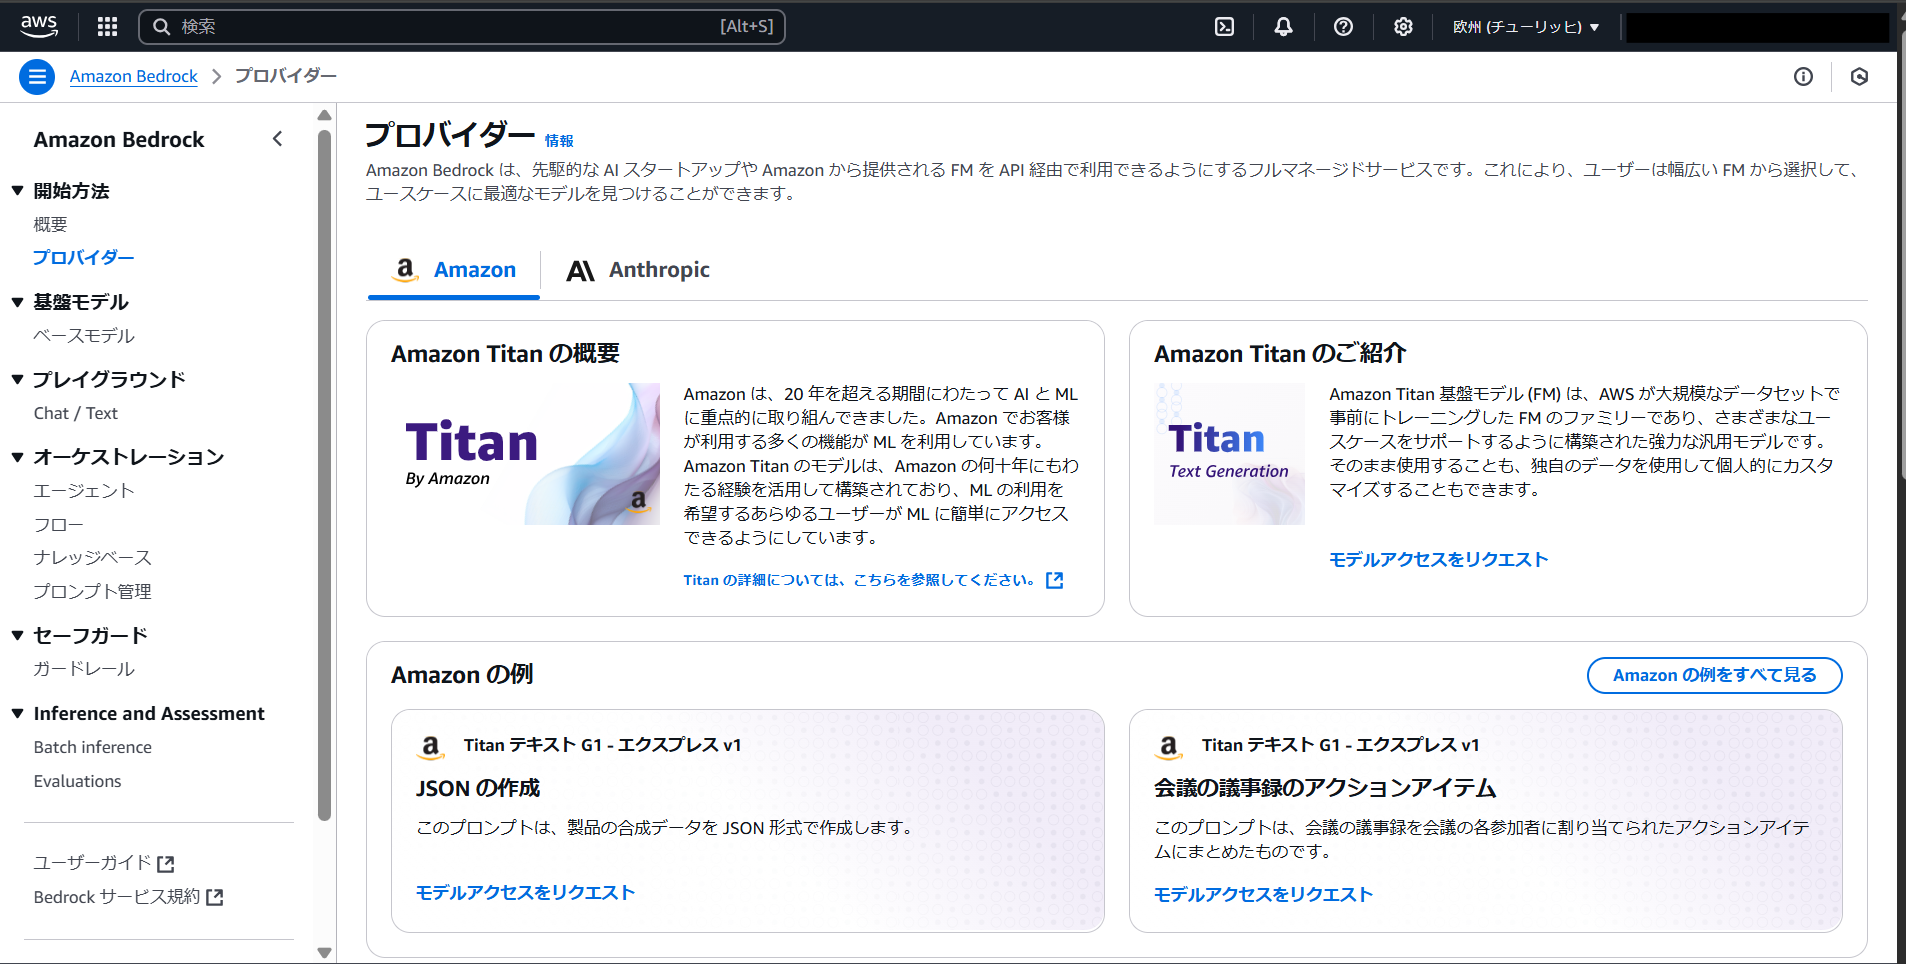Open ベースモデル in the sidebar
This screenshot has height=964, width=1906.
coord(84,336)
